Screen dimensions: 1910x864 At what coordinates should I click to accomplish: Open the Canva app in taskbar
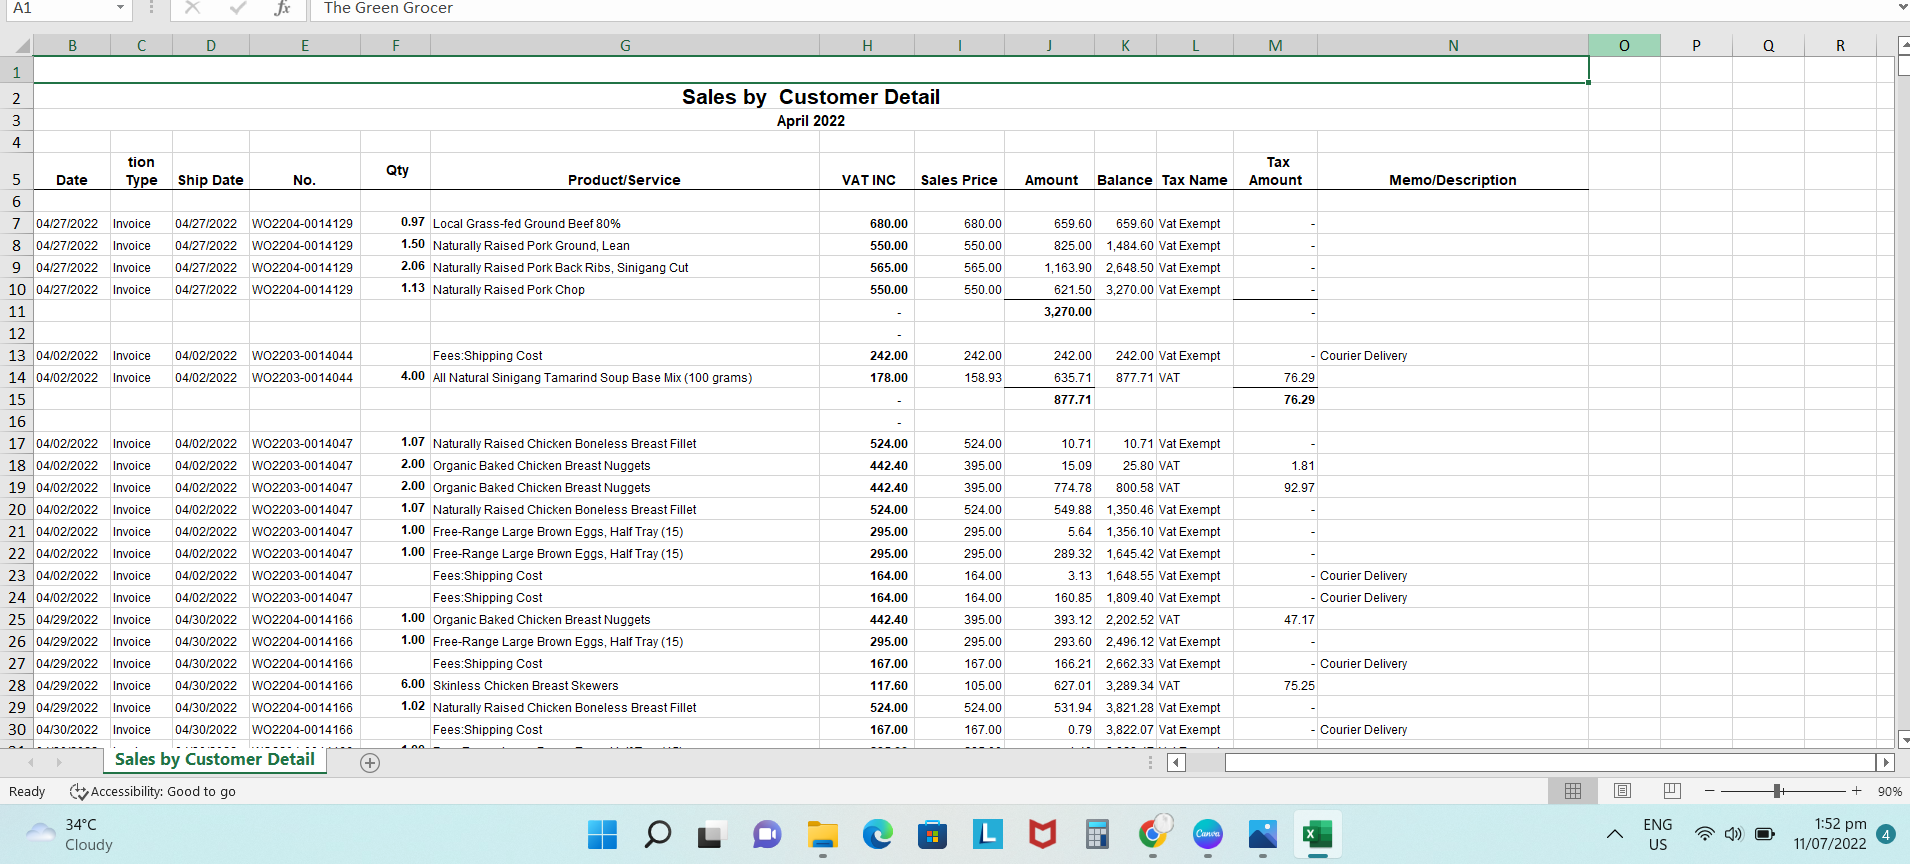tap(1208, 834)
